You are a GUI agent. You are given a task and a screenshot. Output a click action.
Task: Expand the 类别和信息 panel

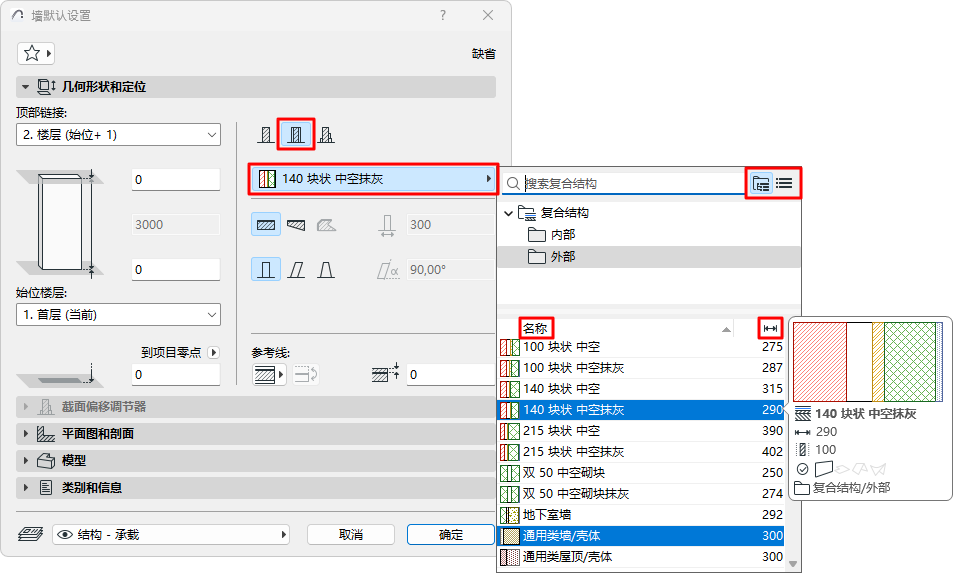click(26, 487)
